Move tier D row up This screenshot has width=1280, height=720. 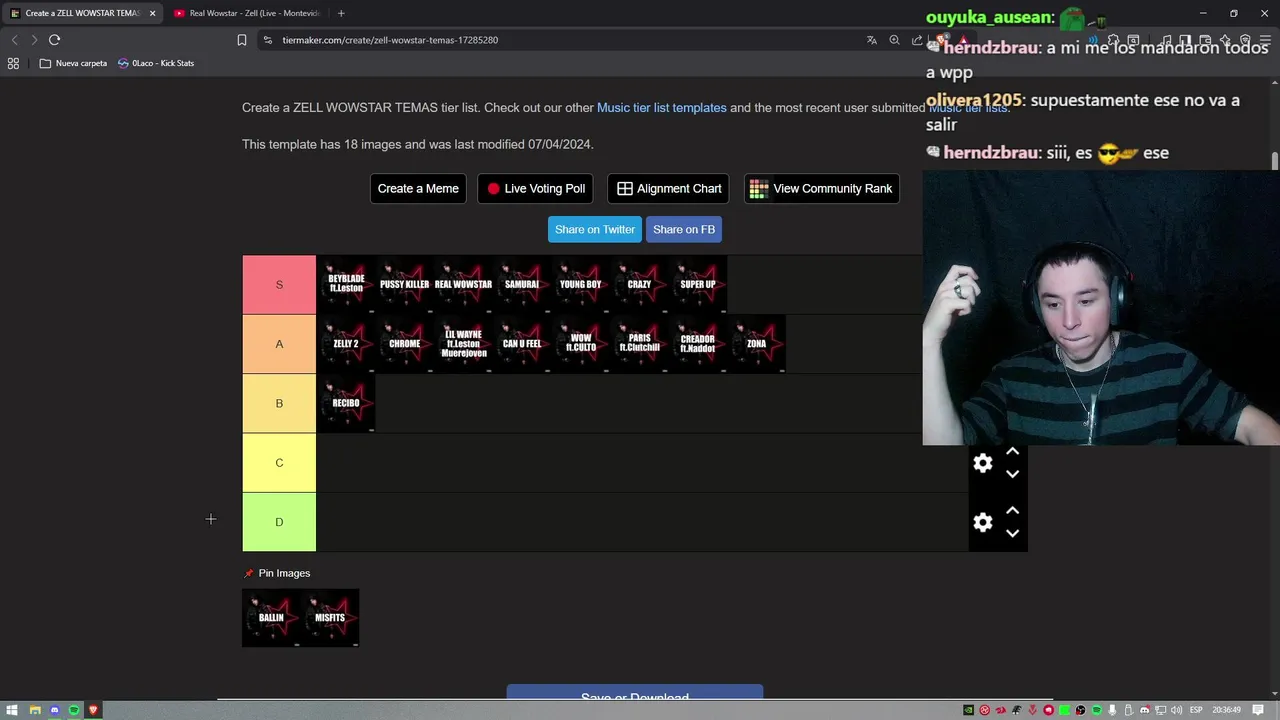tap(1012, 511)
